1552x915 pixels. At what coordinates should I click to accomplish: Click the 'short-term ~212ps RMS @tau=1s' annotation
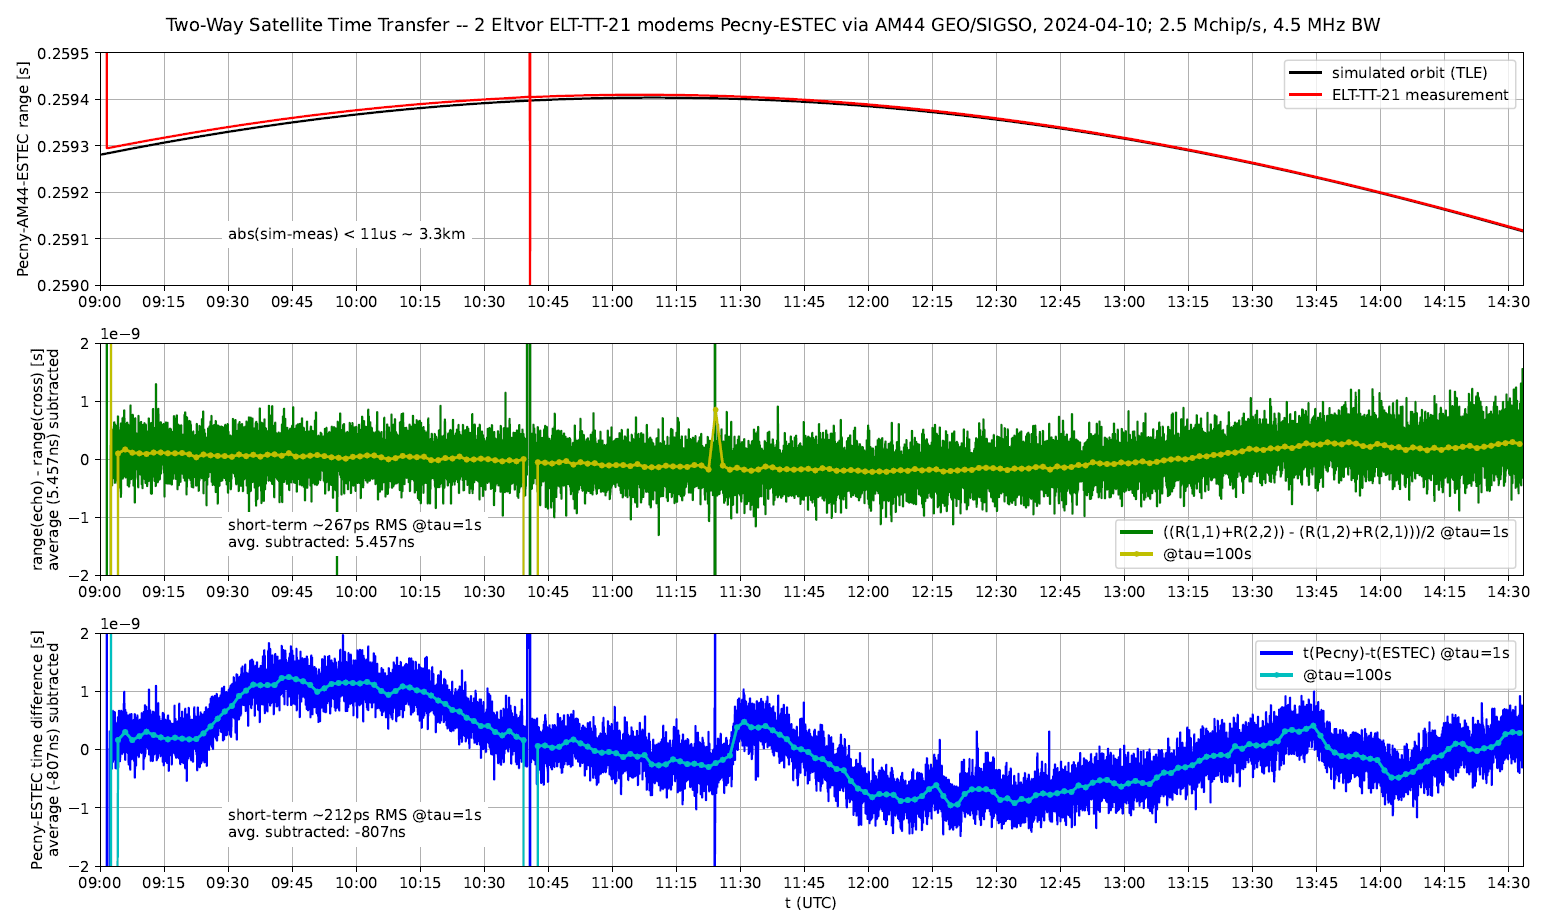coord(354,815)
